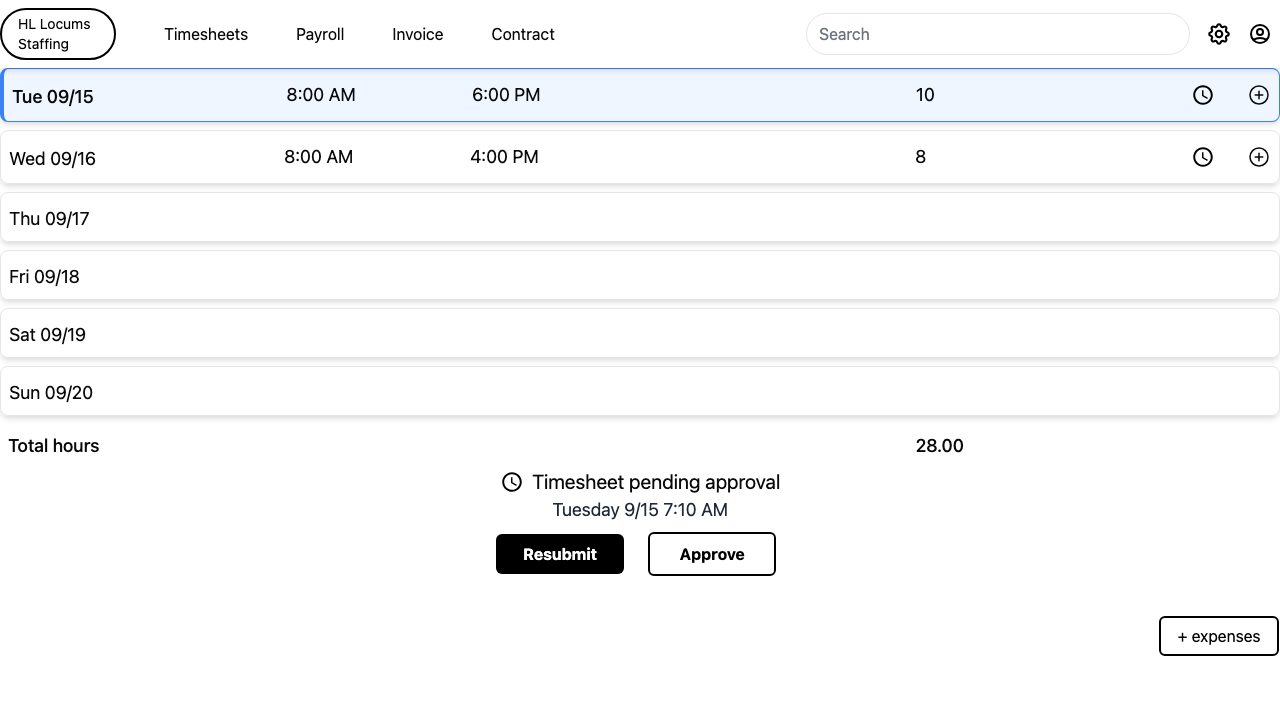Click the Wed 09/16 date label

tap(52, 159)
